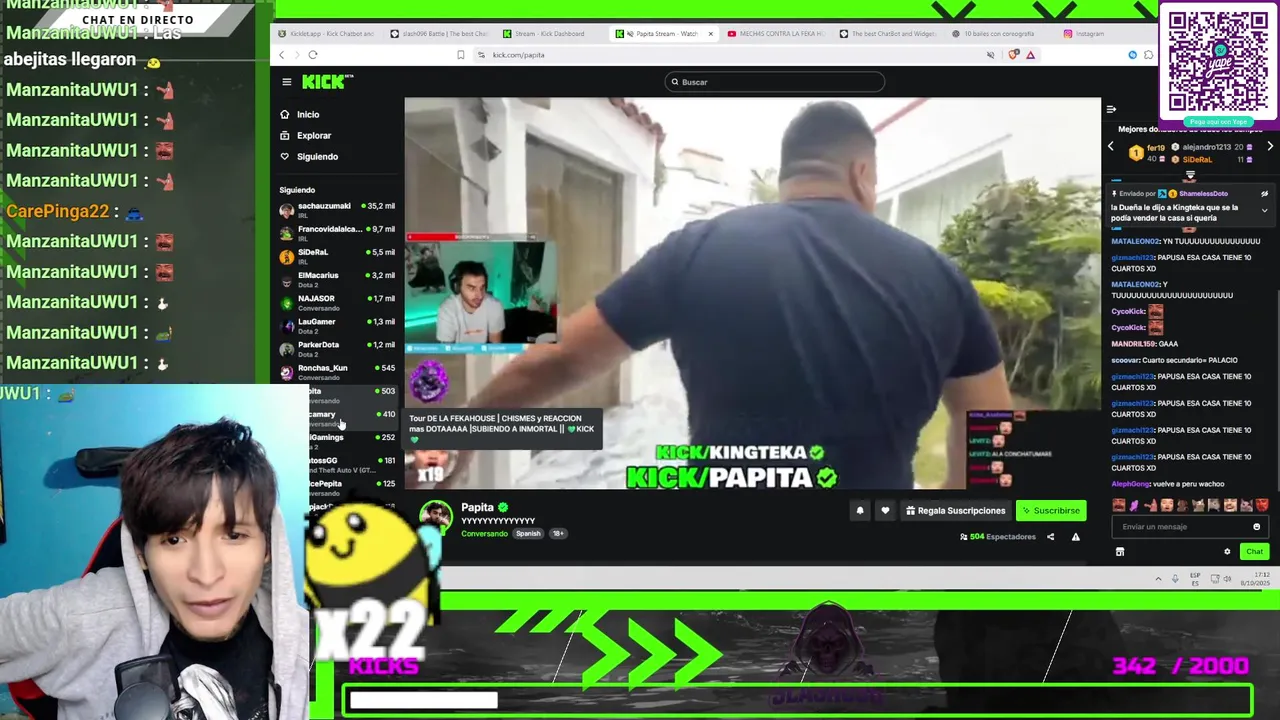The height and width of the screenshot is (720, 1280).
Task: Click sachauzumaki avatar icon
Action: pos(287,210)
